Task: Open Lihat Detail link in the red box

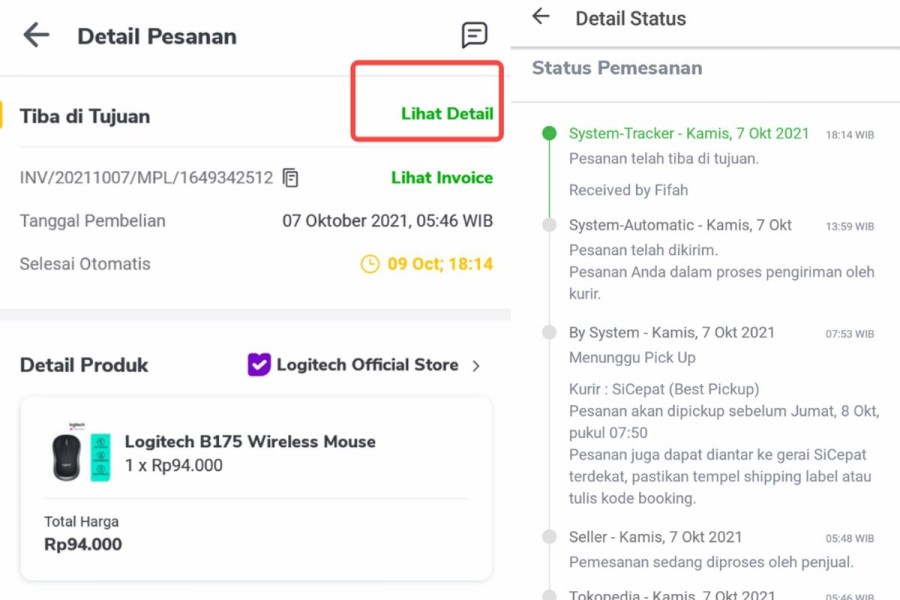Action: coord(446,113)
